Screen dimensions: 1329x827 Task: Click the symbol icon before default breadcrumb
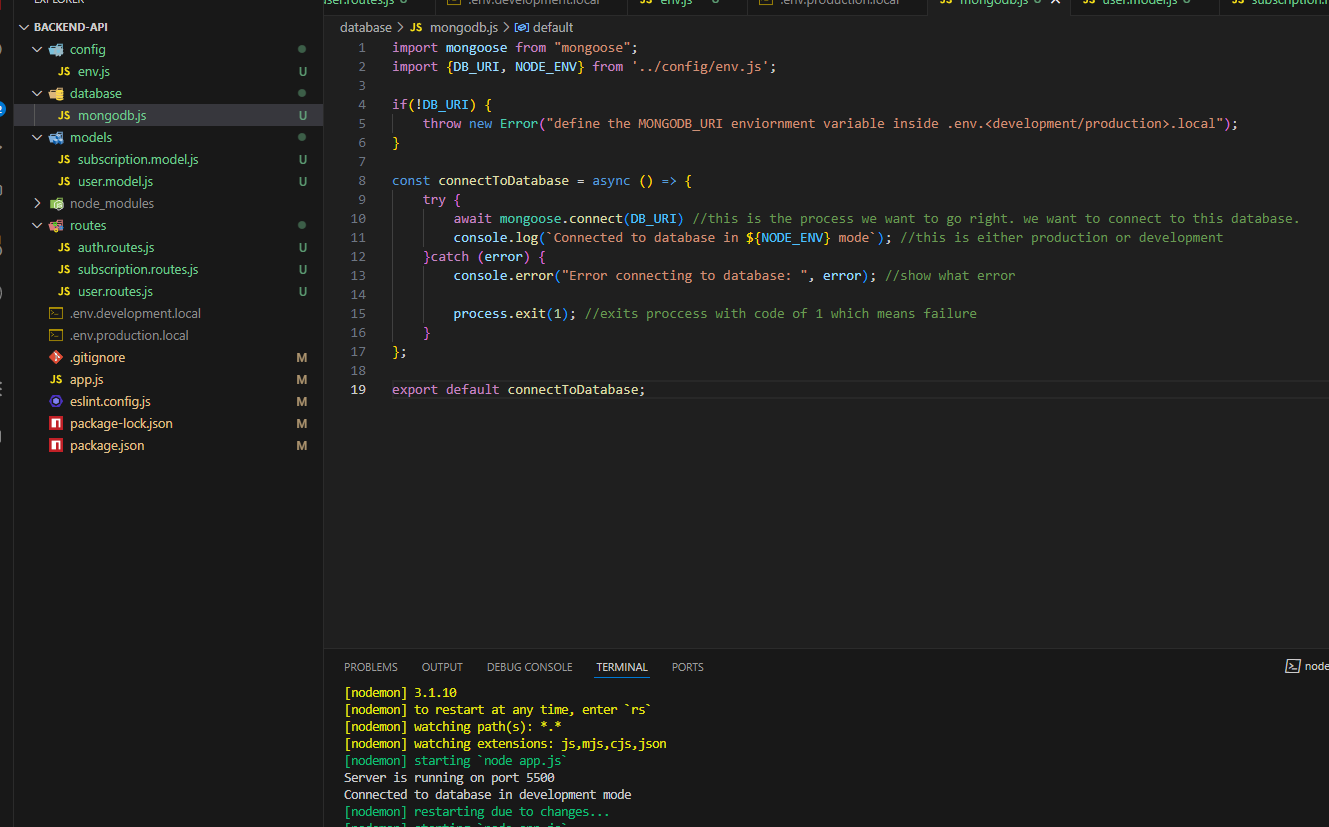(521, 27)
